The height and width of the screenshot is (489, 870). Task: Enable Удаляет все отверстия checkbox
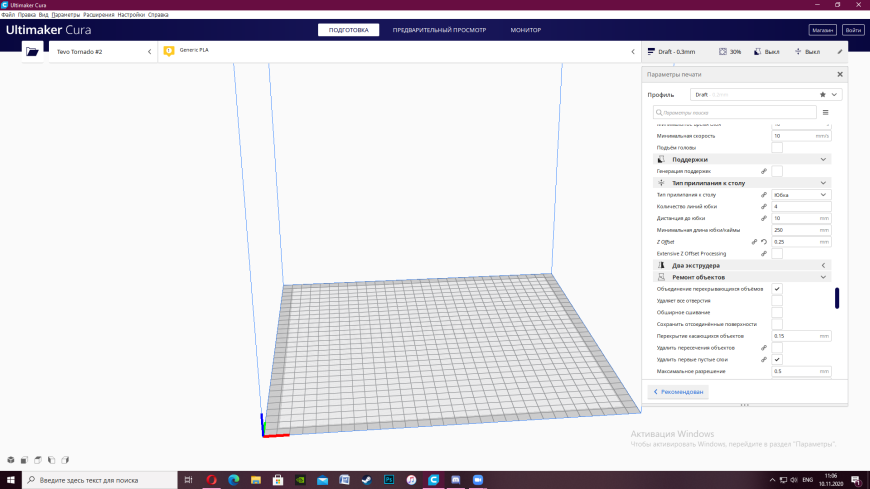click(x=777, y=301)
